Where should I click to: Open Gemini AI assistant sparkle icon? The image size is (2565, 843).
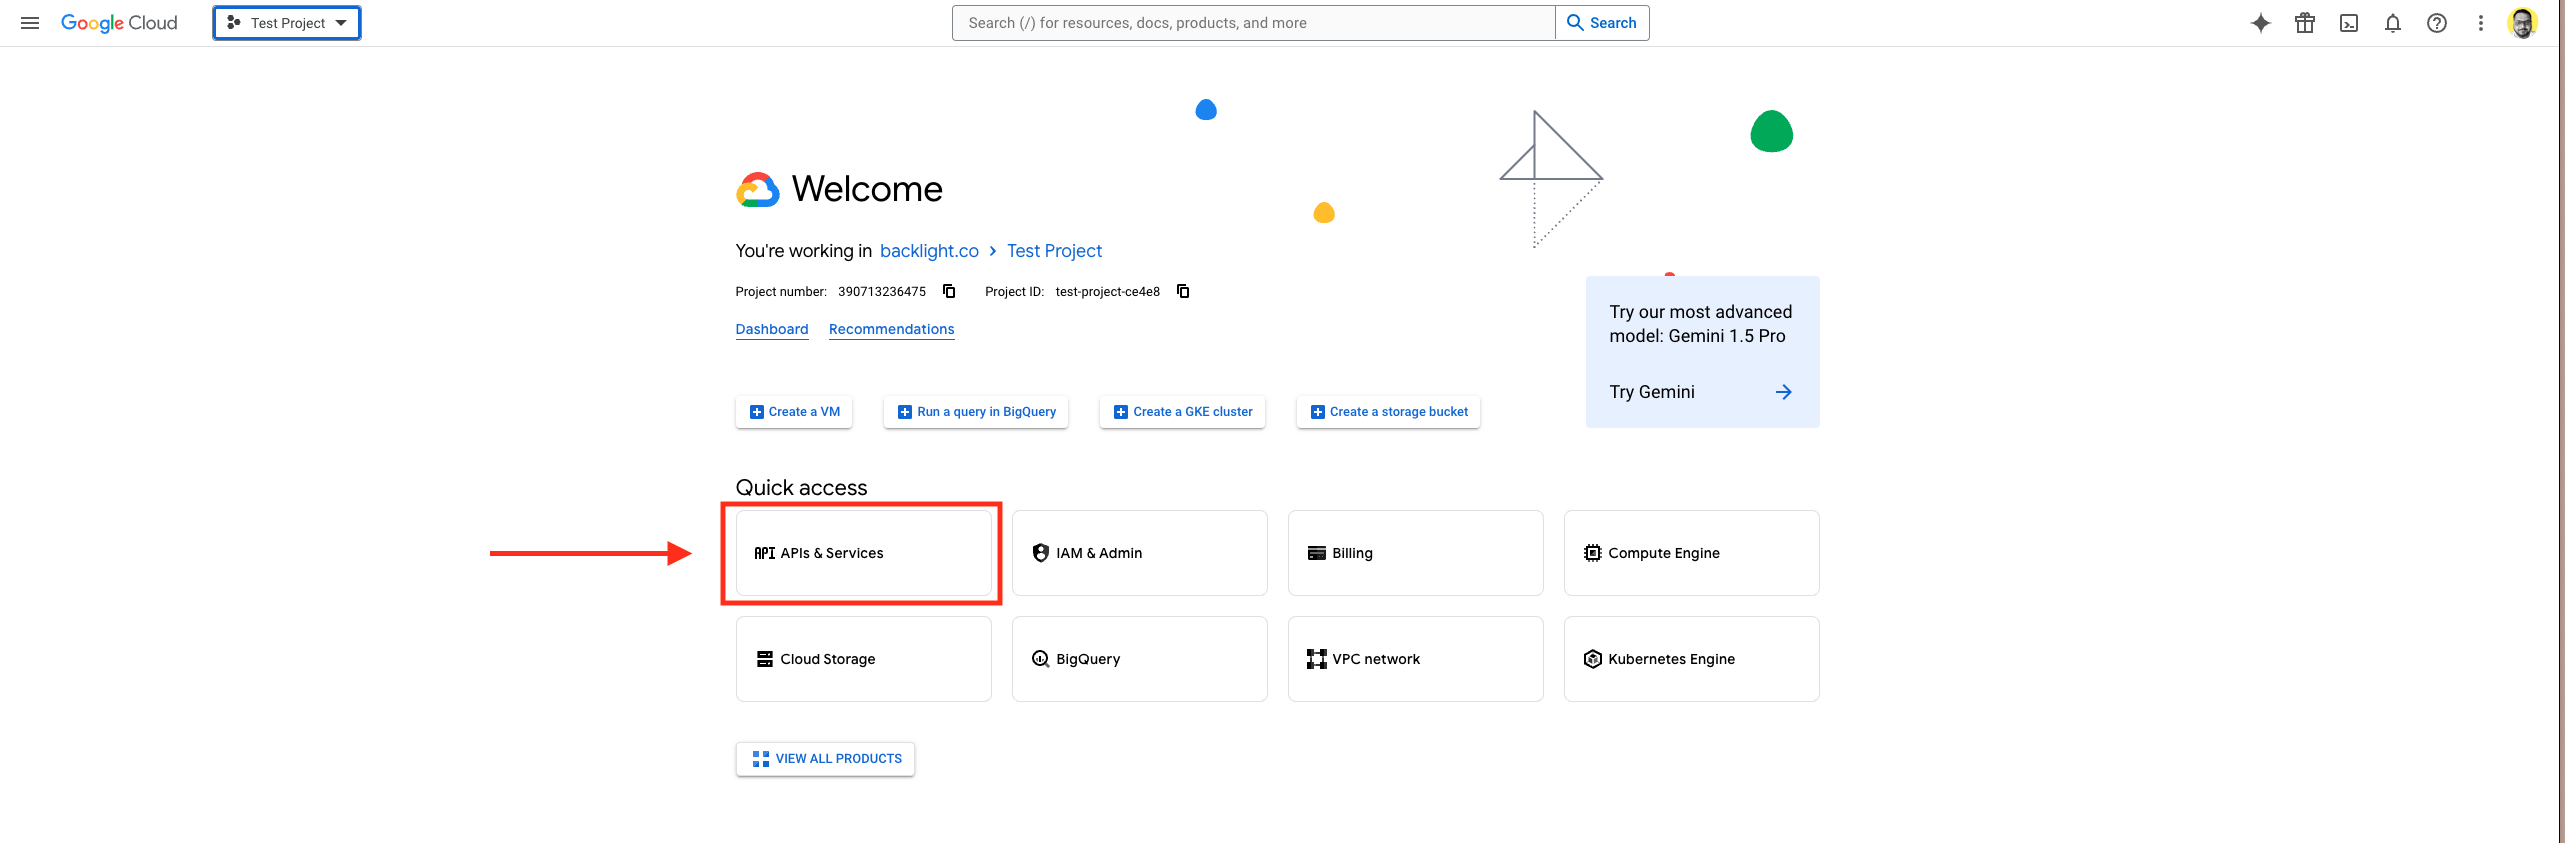click(2260, 23)
